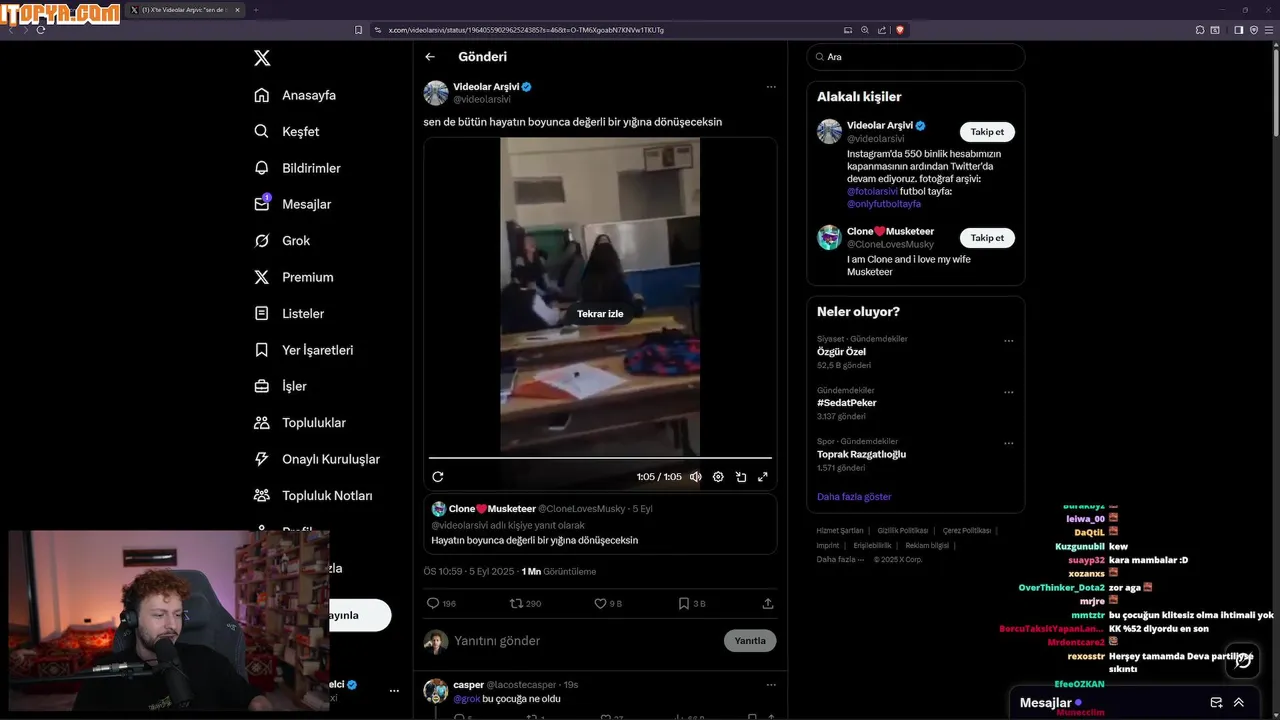Click the Topluluk Notları icon
This screenshot has width=1280, height=720.
pyautogui.click(x=262, y=495)
